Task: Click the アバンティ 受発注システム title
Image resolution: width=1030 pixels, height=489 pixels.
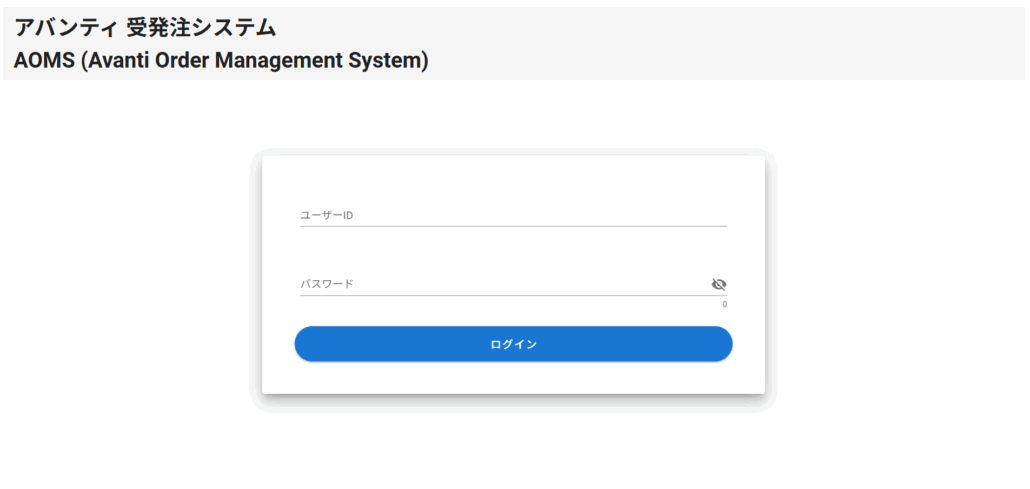Action: 145,28
